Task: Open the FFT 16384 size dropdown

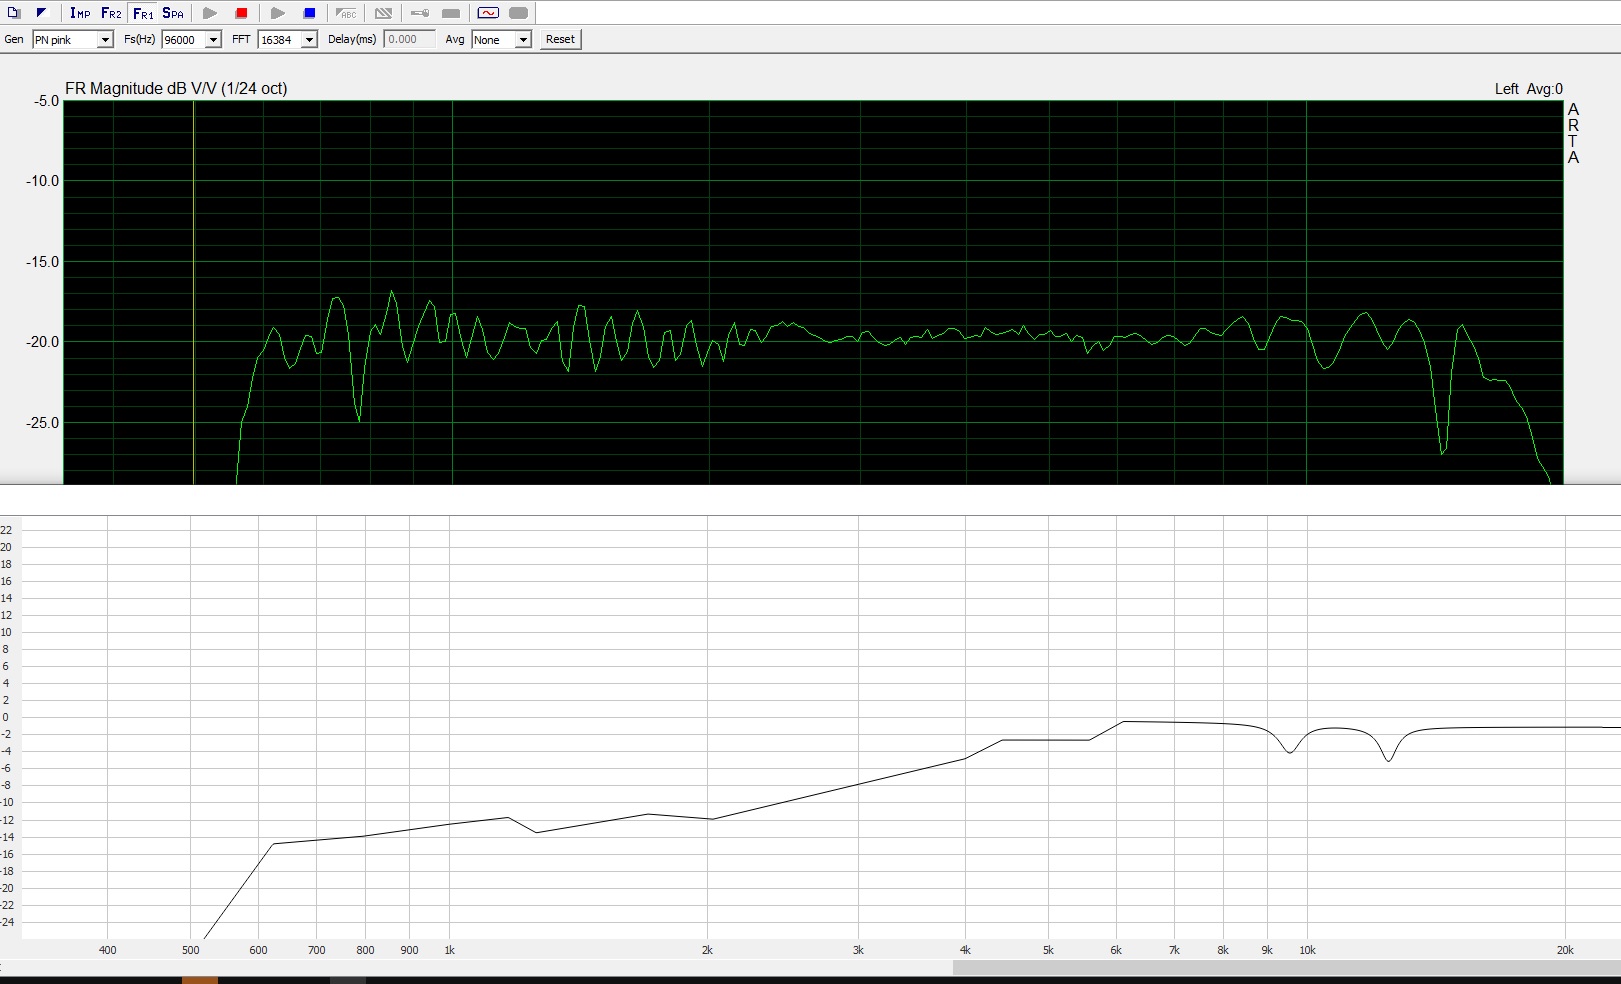Action: [x=309, y=40]
